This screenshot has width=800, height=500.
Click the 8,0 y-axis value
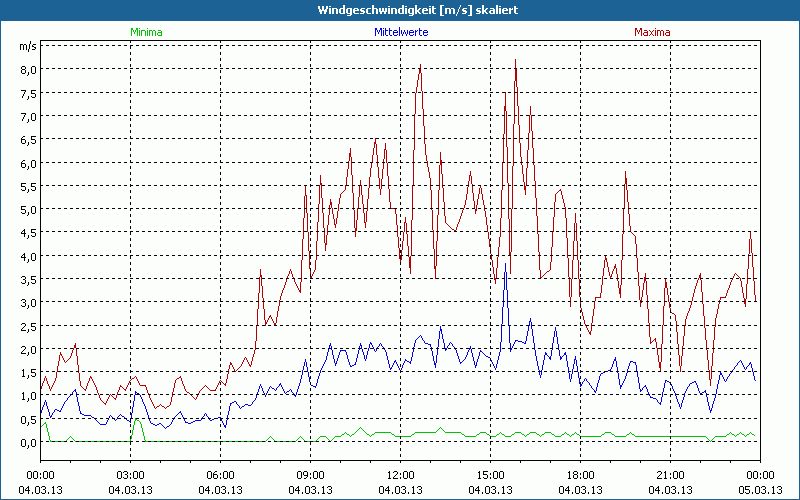pos(29,70)
